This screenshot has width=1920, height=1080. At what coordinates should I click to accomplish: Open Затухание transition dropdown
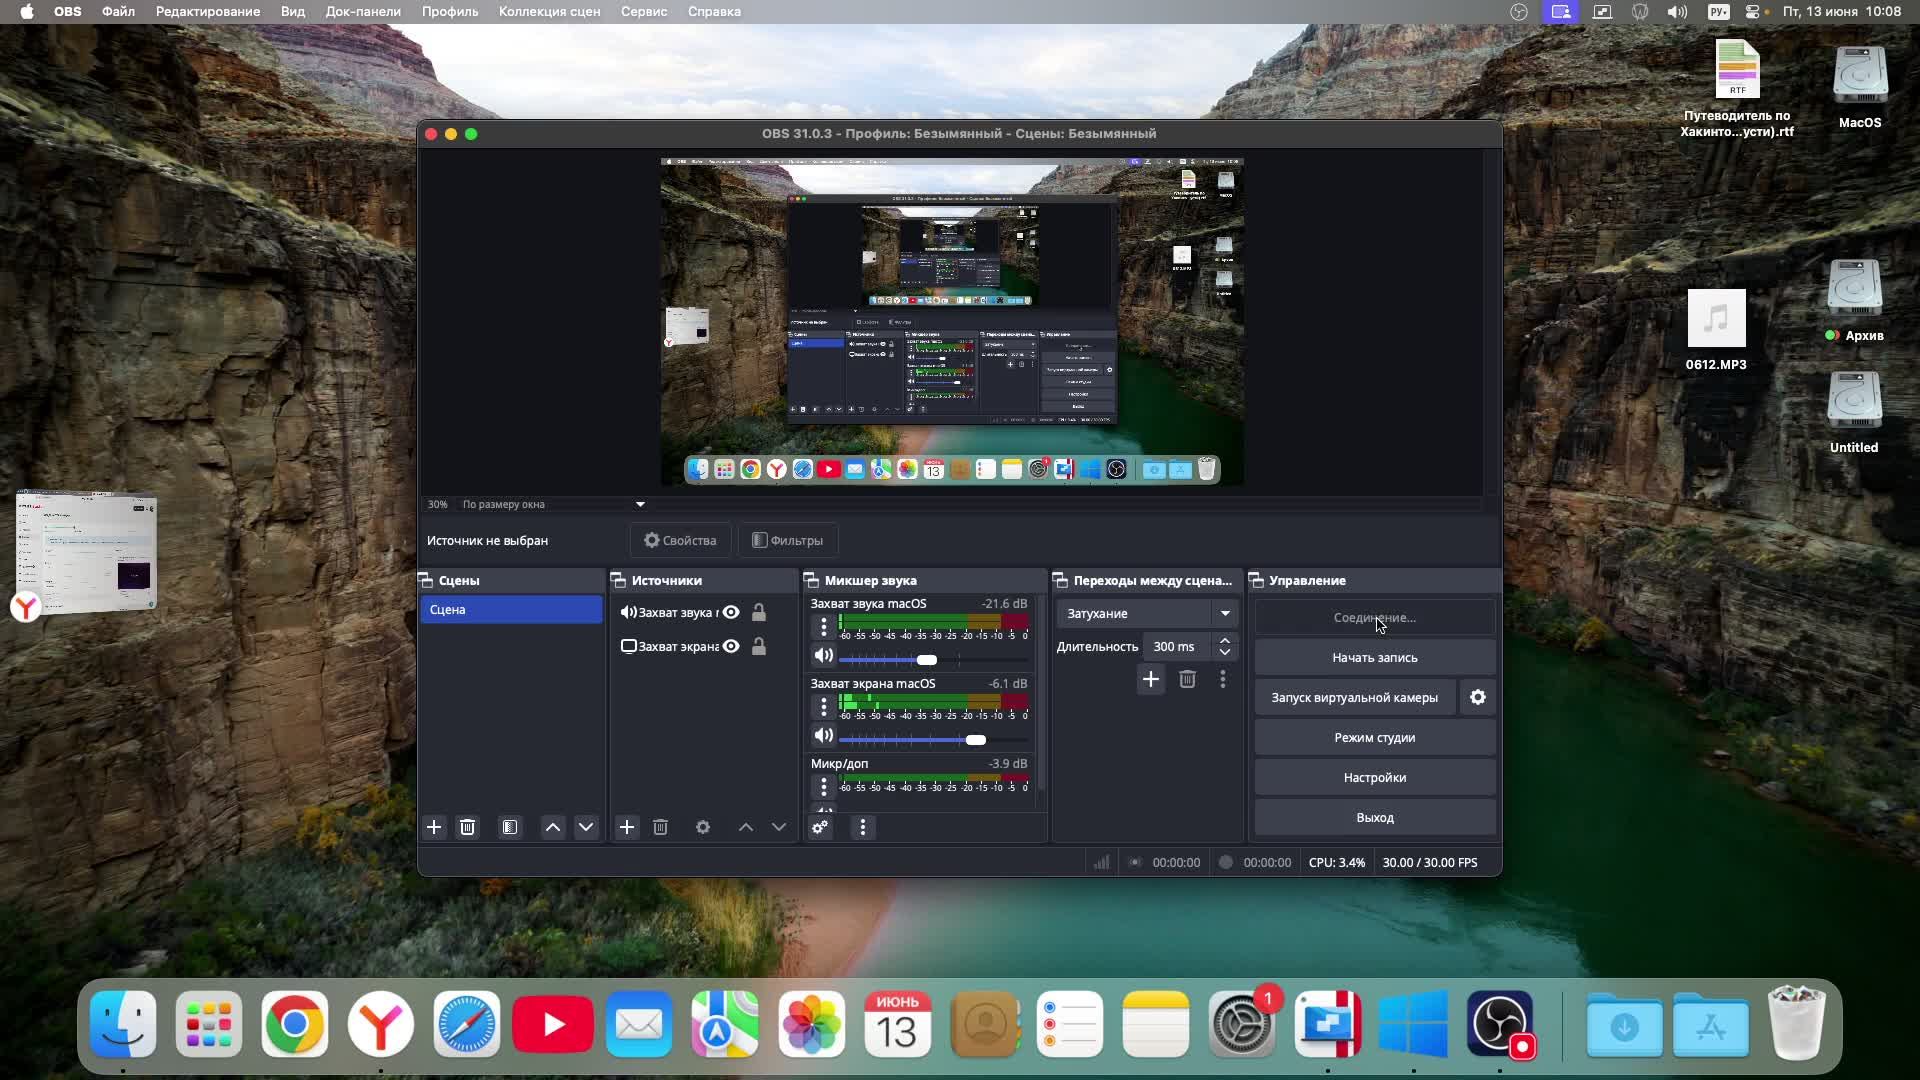click(1147, 613)
